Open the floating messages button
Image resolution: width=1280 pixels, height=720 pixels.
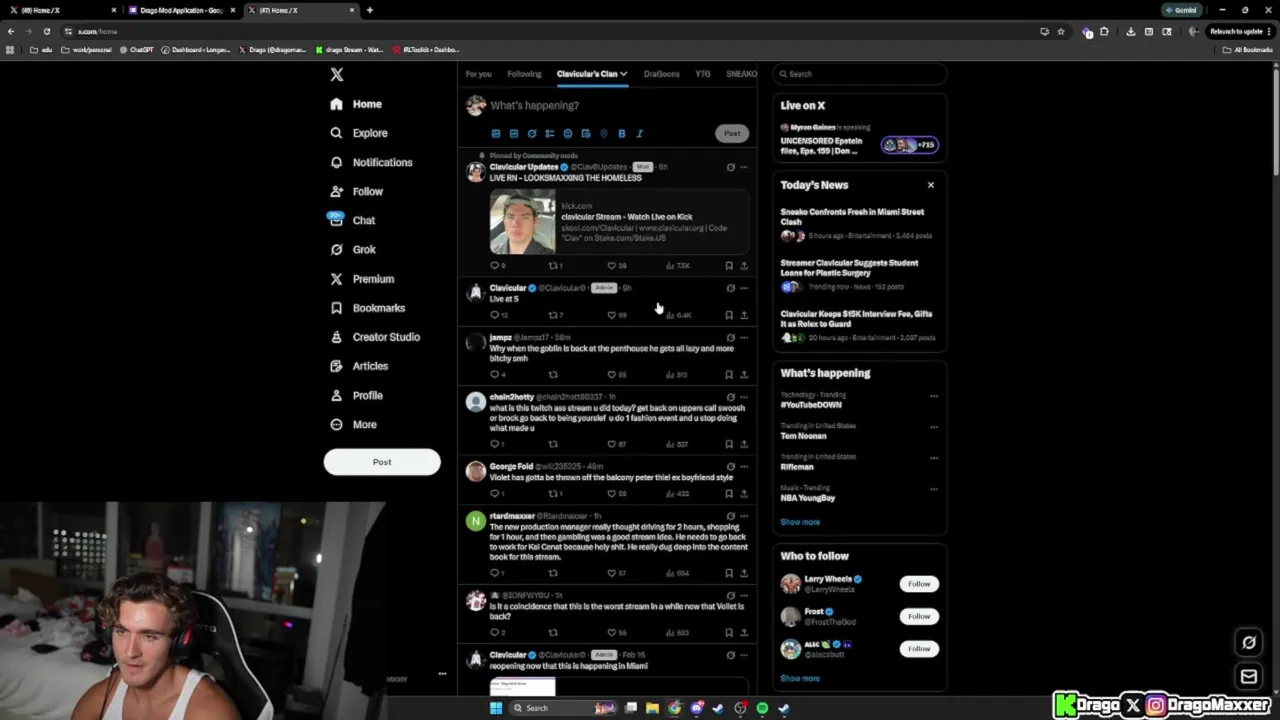point(1248,677)
